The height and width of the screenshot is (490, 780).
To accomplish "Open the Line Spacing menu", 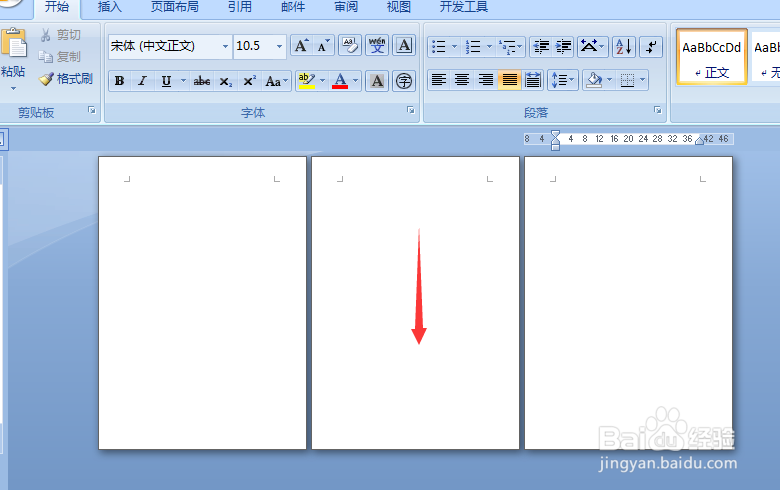I will [563, 80].
